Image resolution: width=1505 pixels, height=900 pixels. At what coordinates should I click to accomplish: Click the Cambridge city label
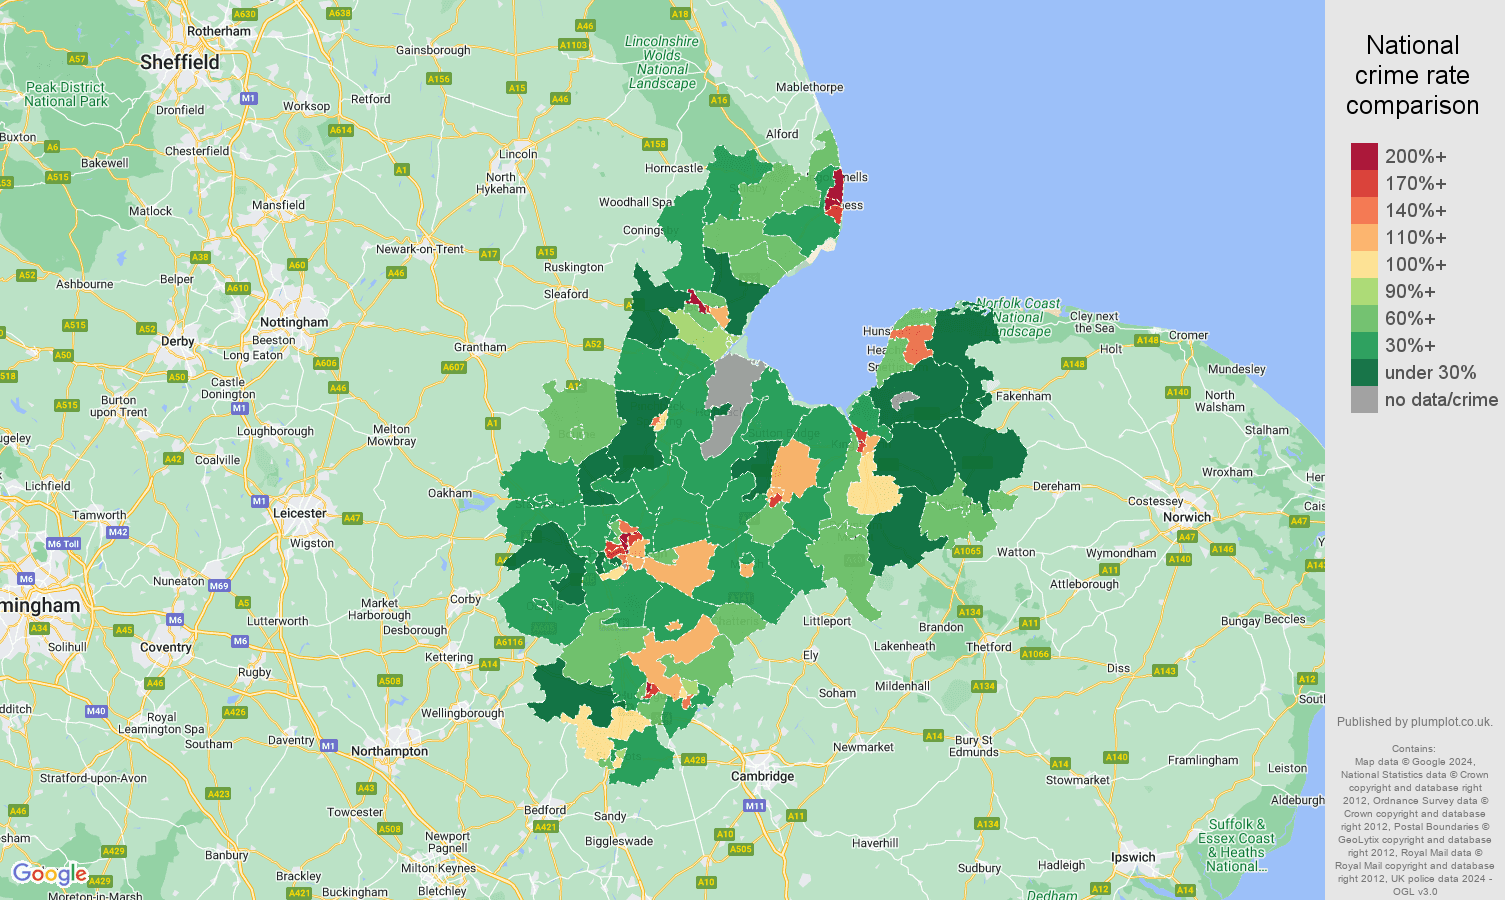coord(762,776)
